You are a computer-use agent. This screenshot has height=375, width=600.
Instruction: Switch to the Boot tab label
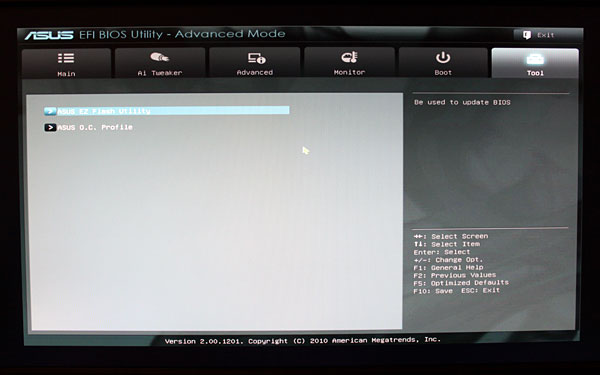(443, 72)
